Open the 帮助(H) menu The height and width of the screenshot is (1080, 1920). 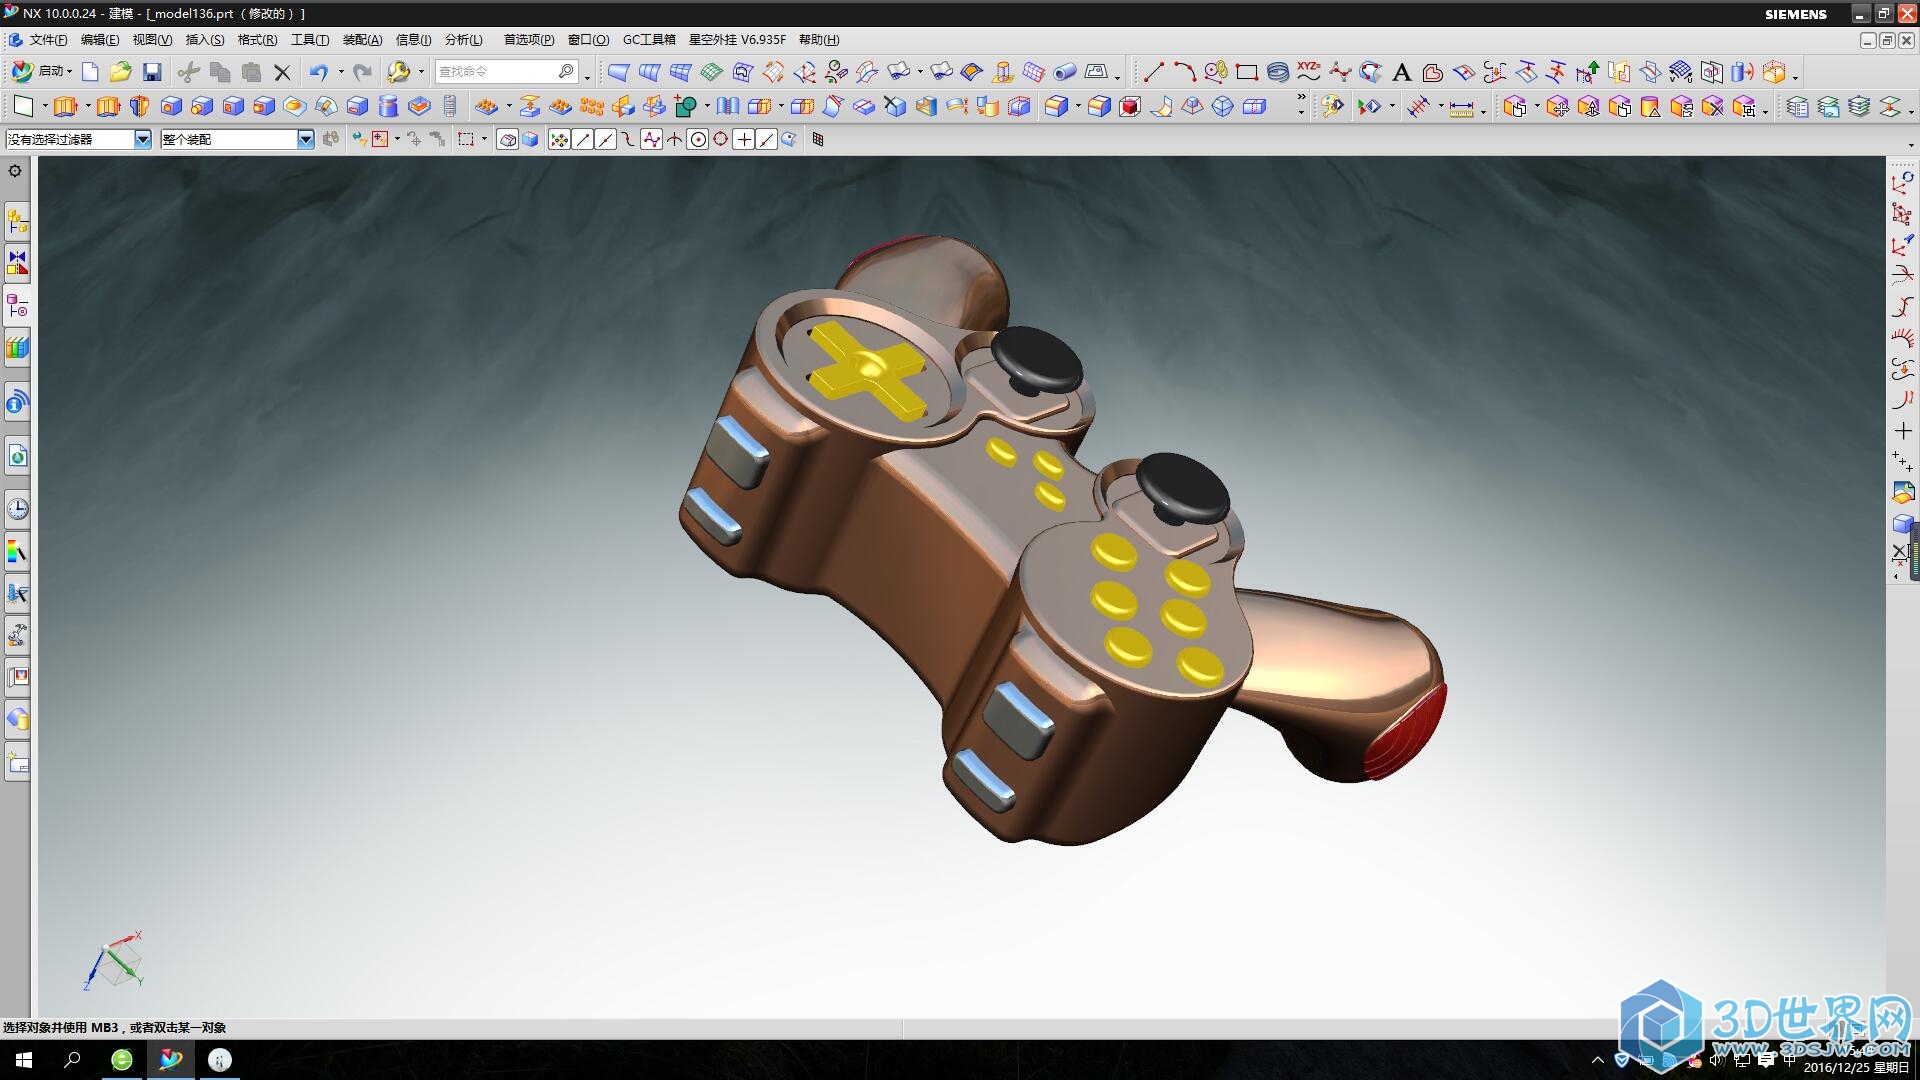pyautogui.click(x=819, y=40)
